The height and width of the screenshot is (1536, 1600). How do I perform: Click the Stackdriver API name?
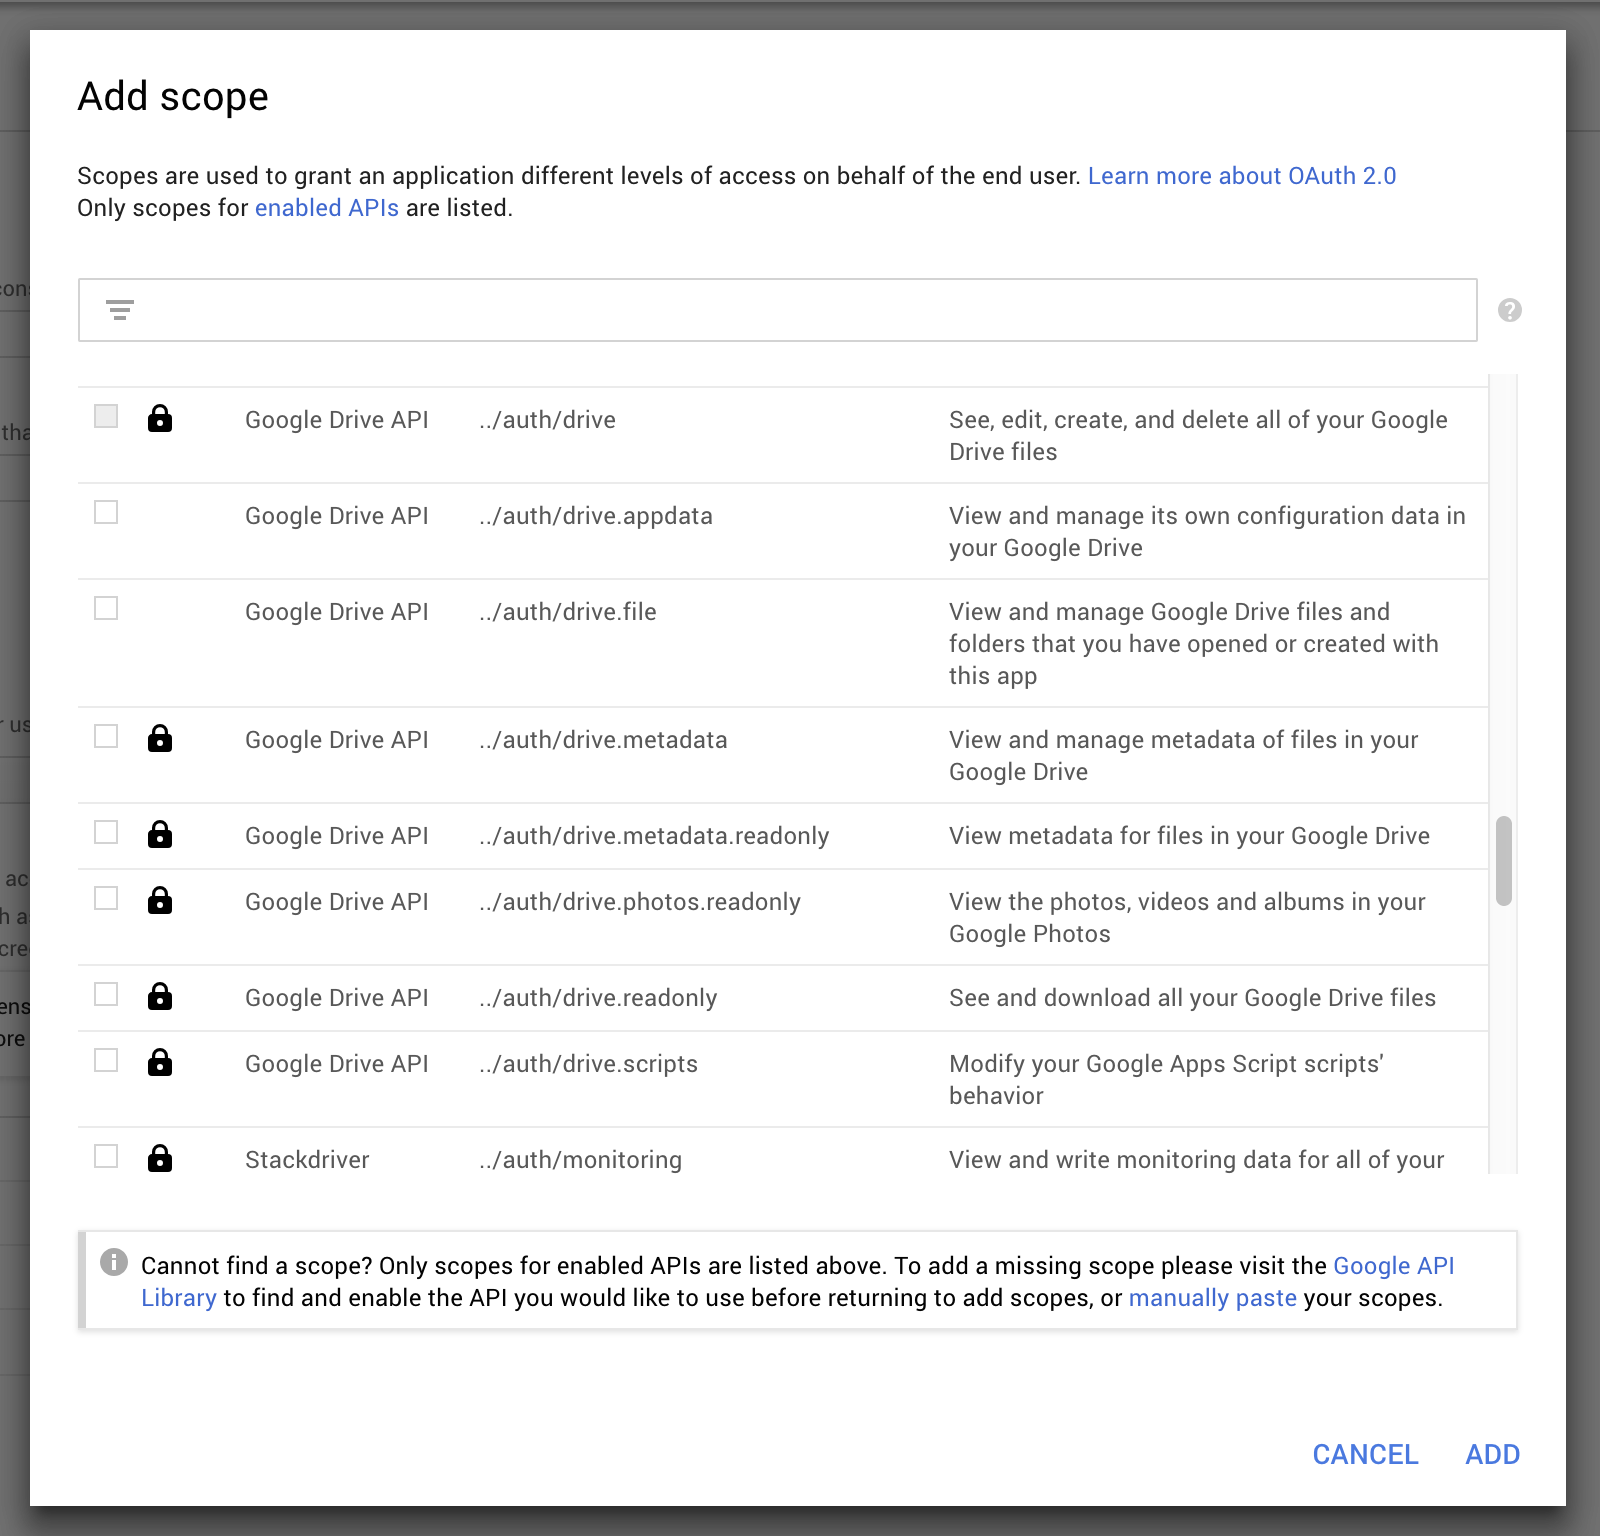tap(307, 1160)
